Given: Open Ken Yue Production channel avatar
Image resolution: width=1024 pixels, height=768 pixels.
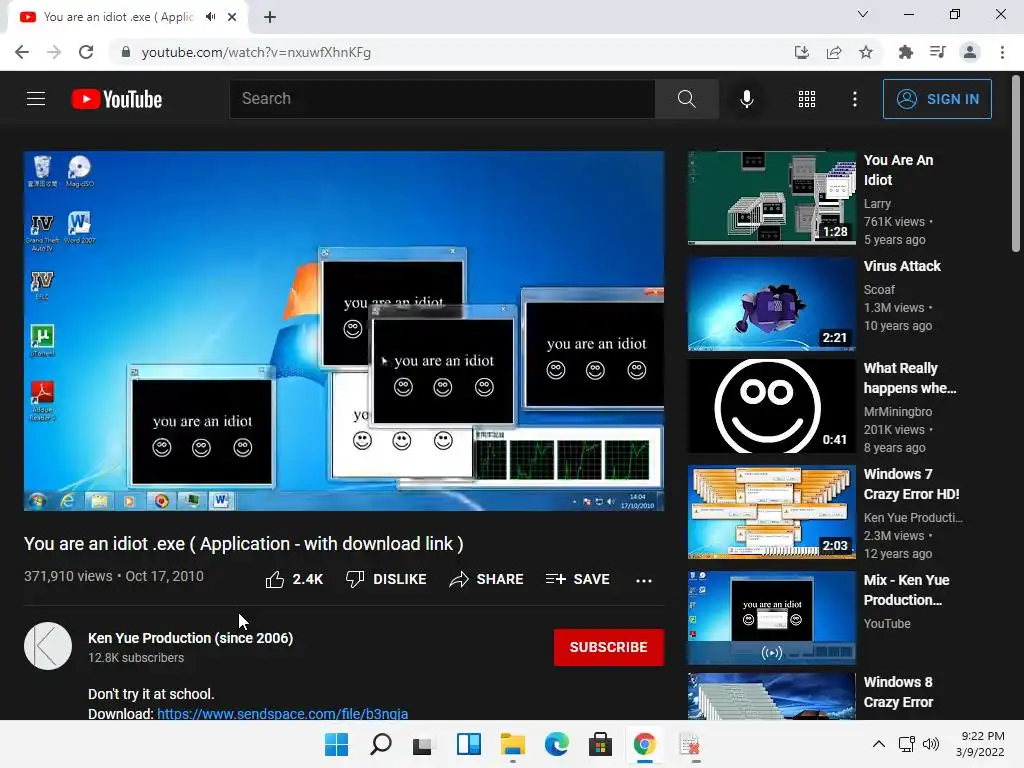Looking at the screenshot, I should pyautogui.click(x=48, y=646).
